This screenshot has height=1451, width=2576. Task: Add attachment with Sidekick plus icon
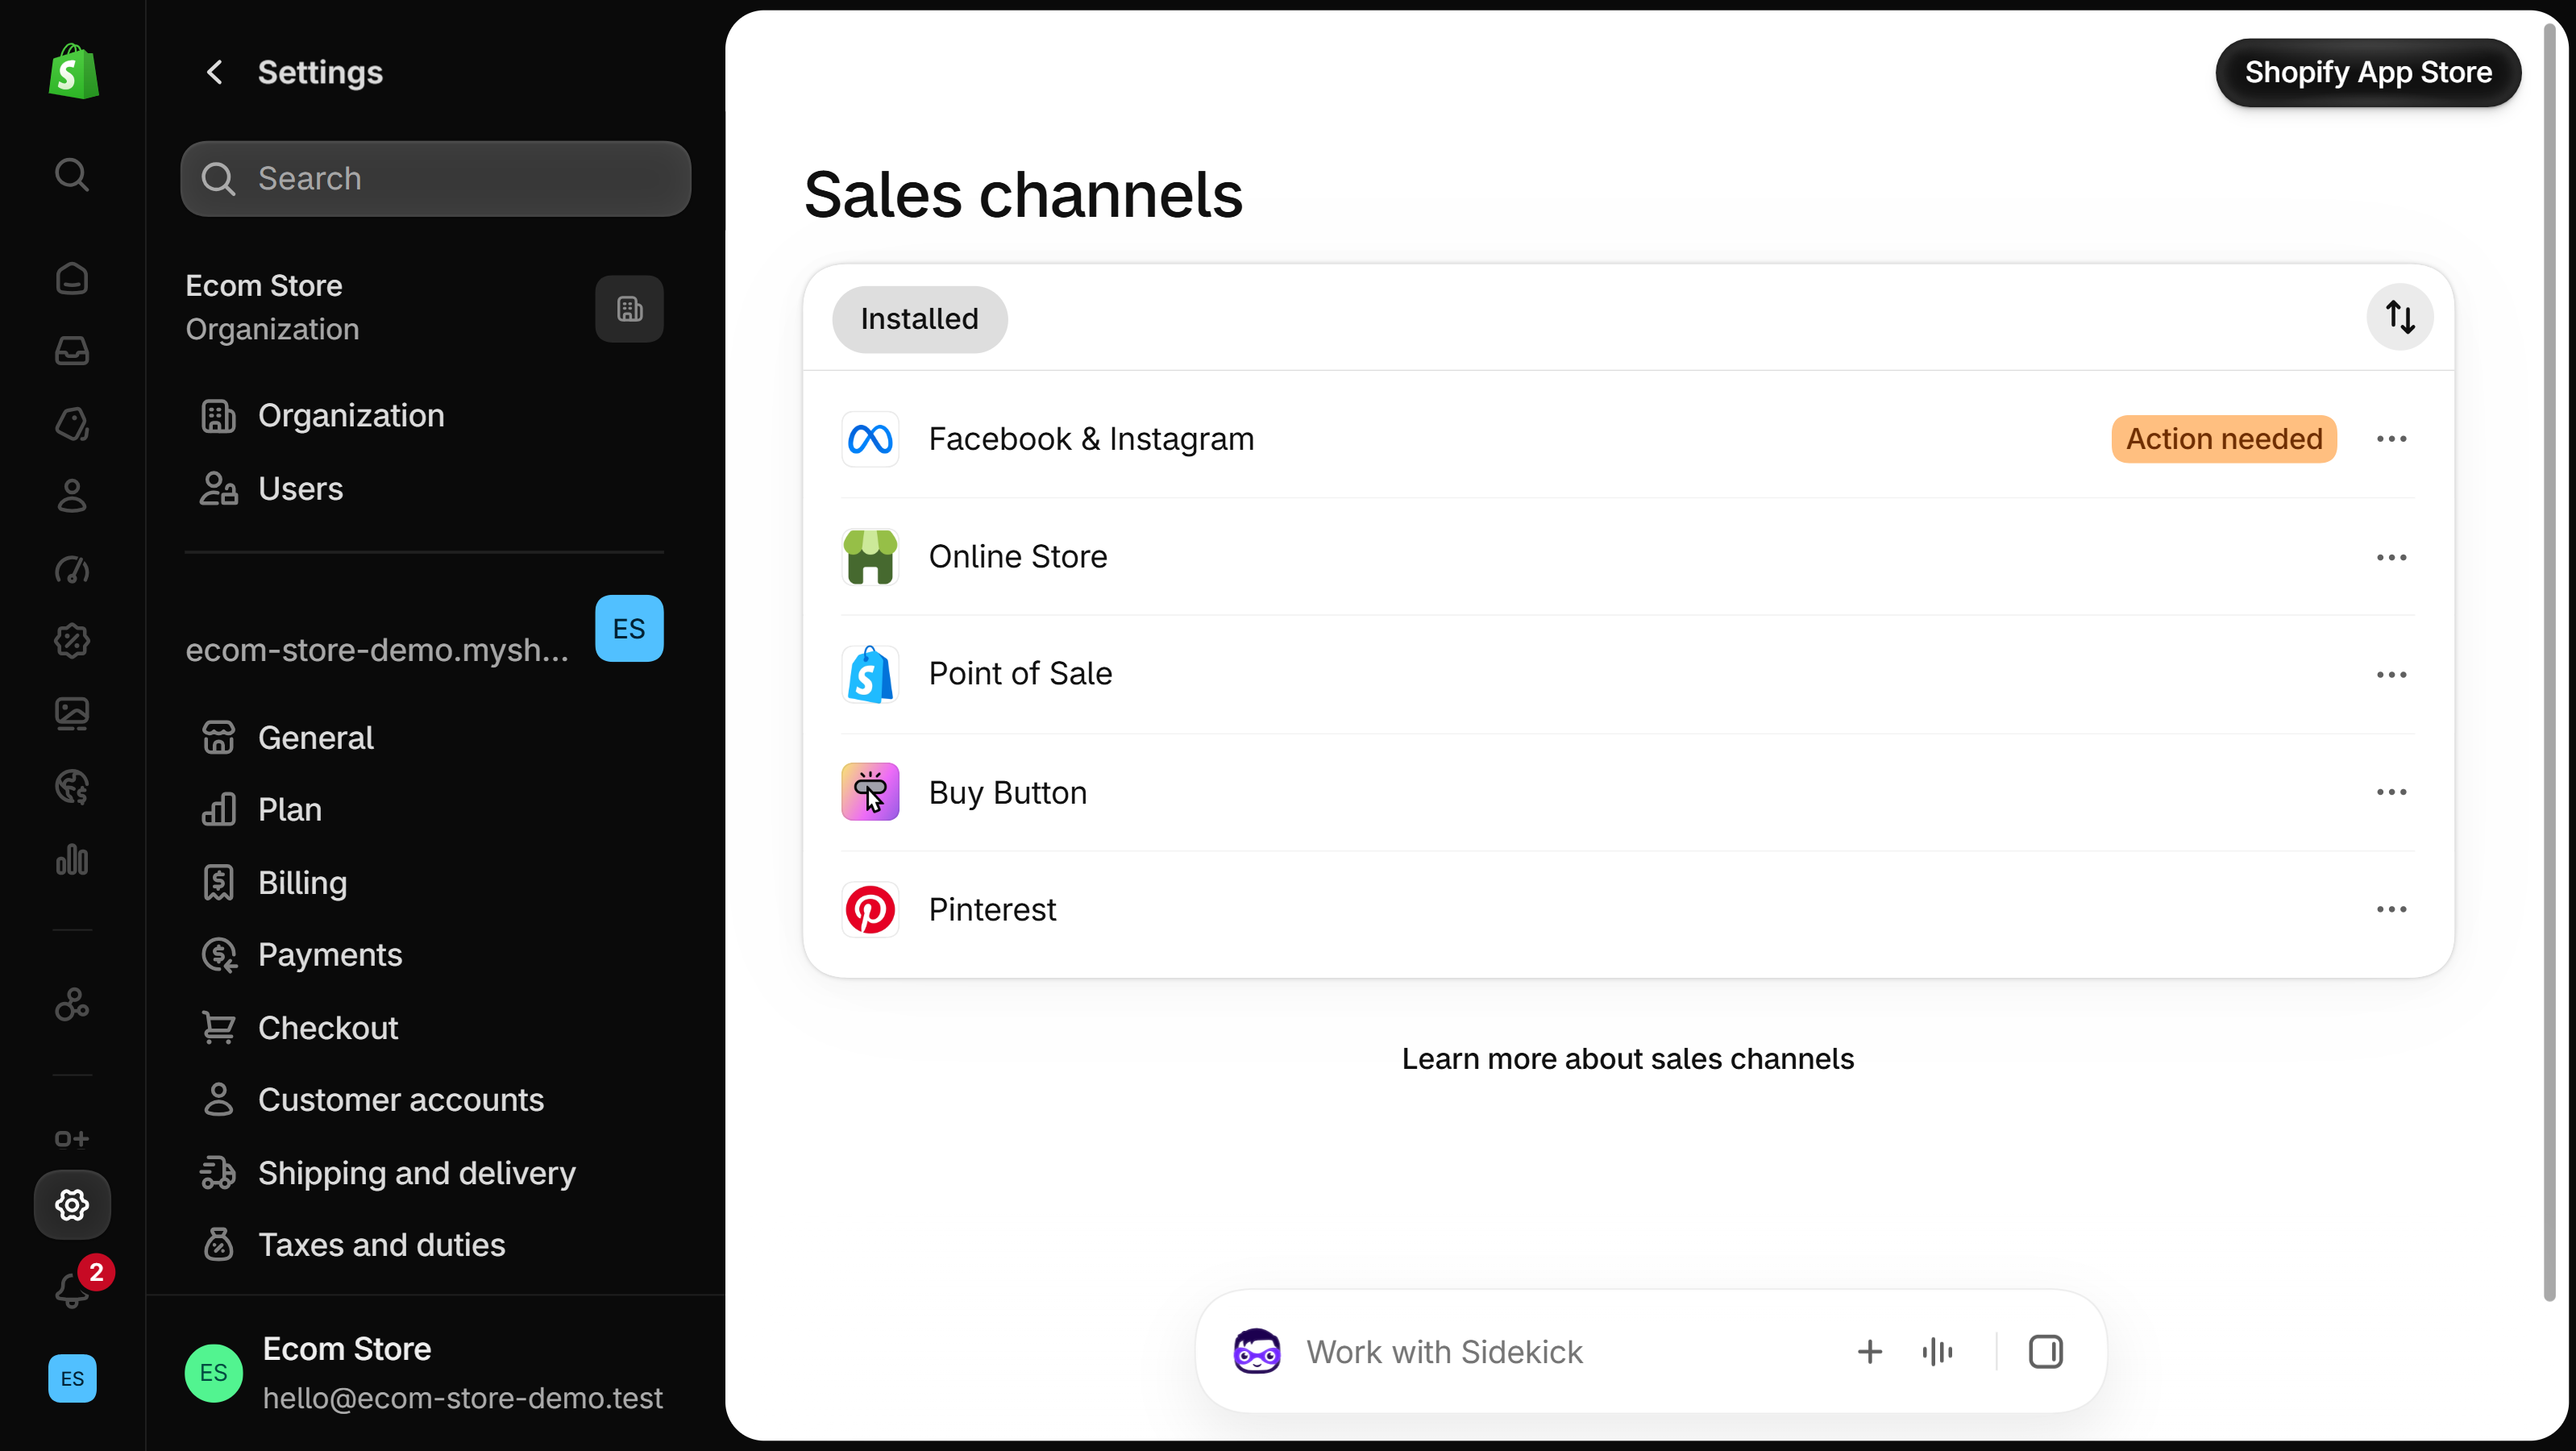pyautogui.click(x=1869, y=1352)
